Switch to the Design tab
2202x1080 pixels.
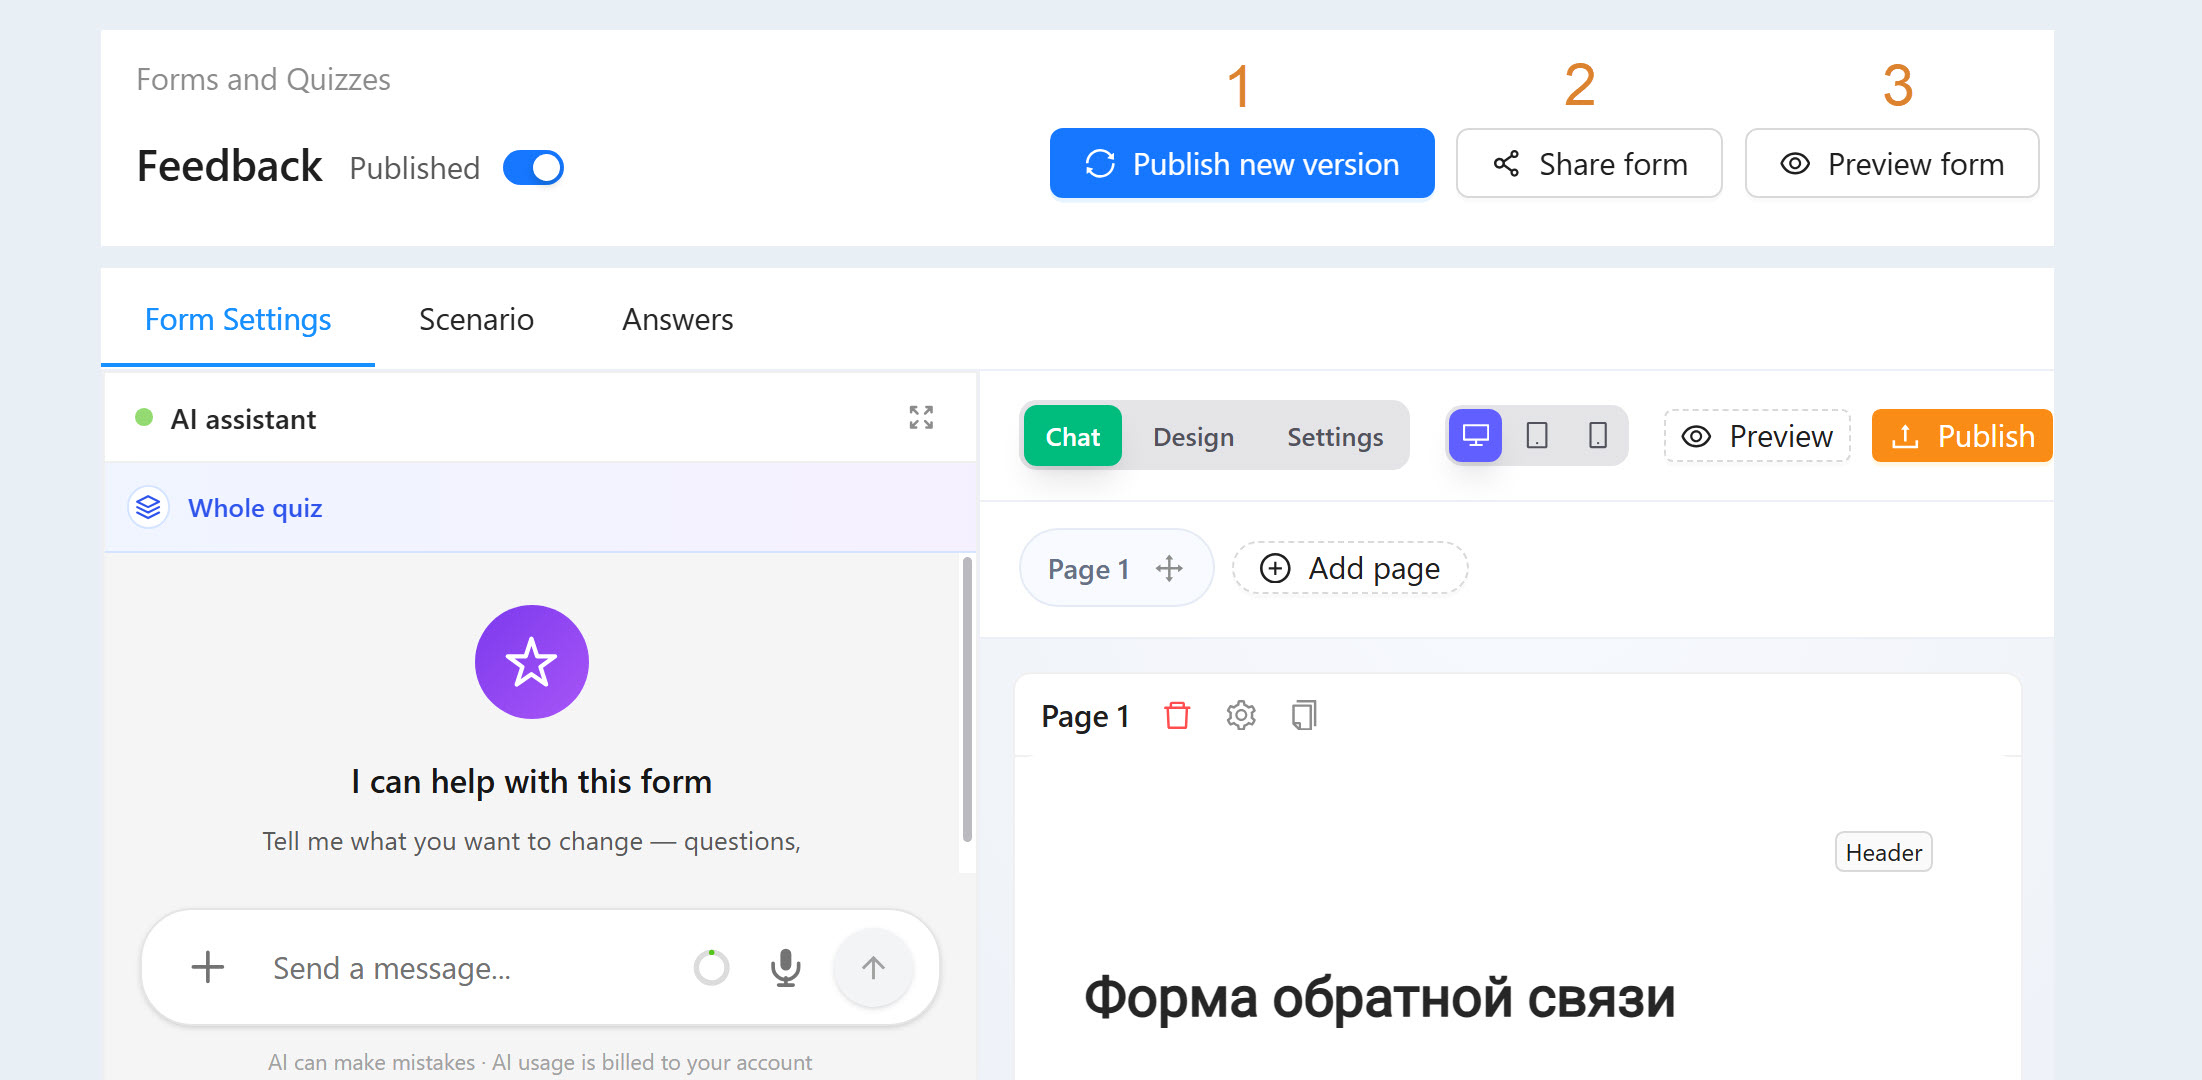[1193, 437]
